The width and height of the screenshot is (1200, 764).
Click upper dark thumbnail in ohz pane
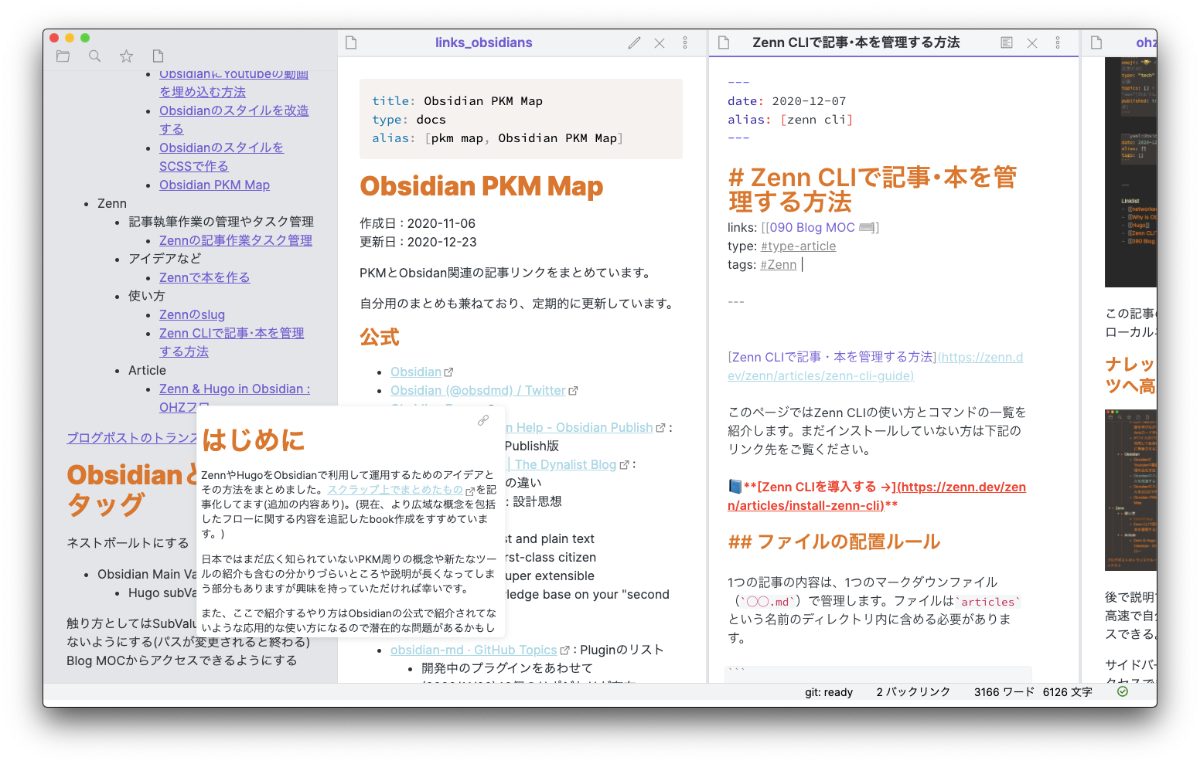(1131, 172)
